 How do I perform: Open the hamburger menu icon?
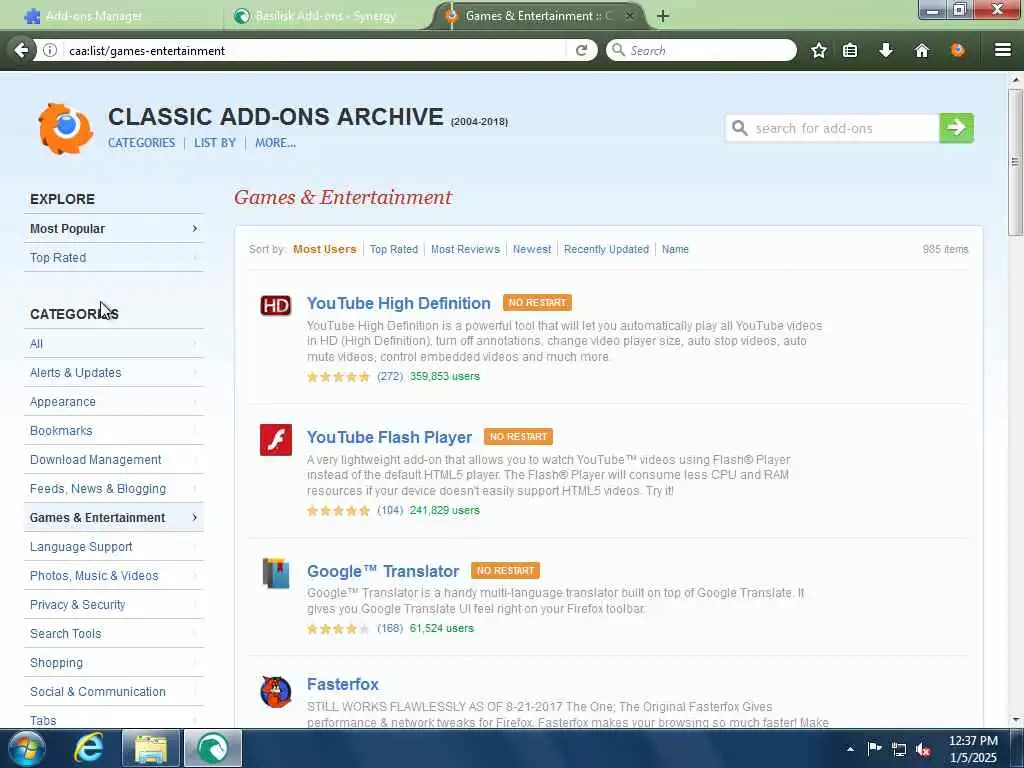tap(1002, 50)
